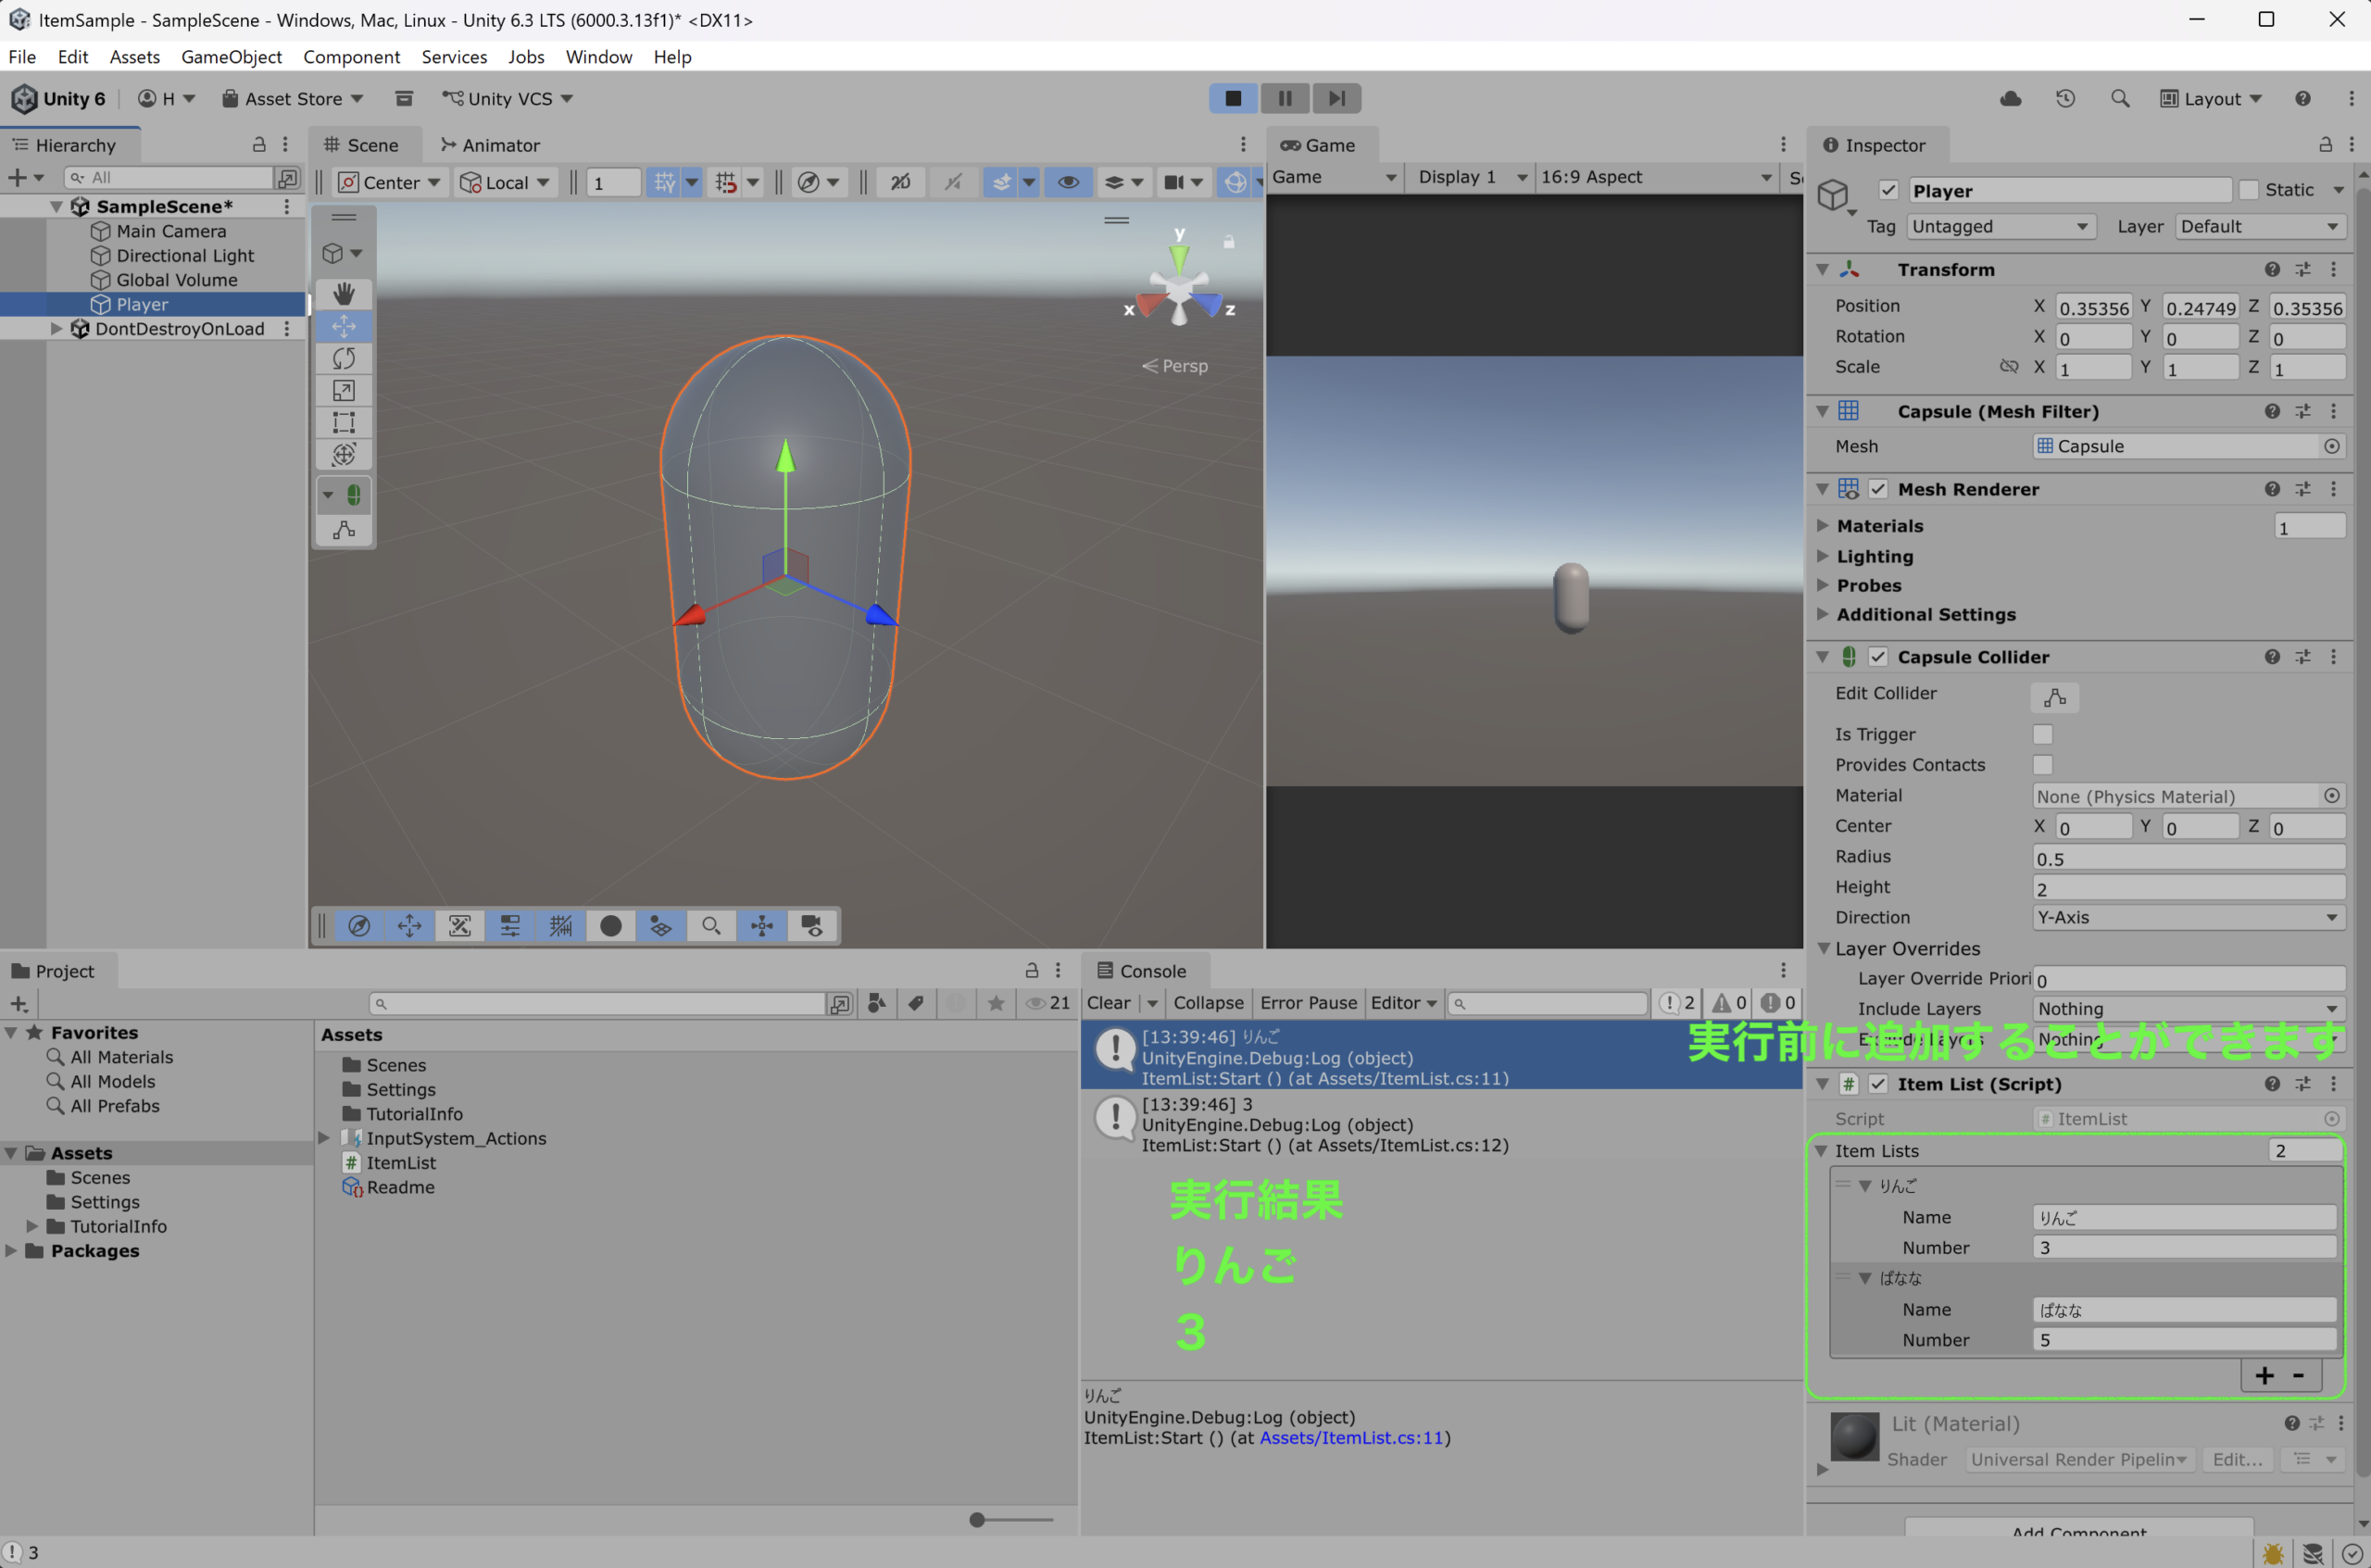Select the Rect tool in Scene
This screenshot has width=2371, height=1568.
pyautogui.click(x=344, y=422)
